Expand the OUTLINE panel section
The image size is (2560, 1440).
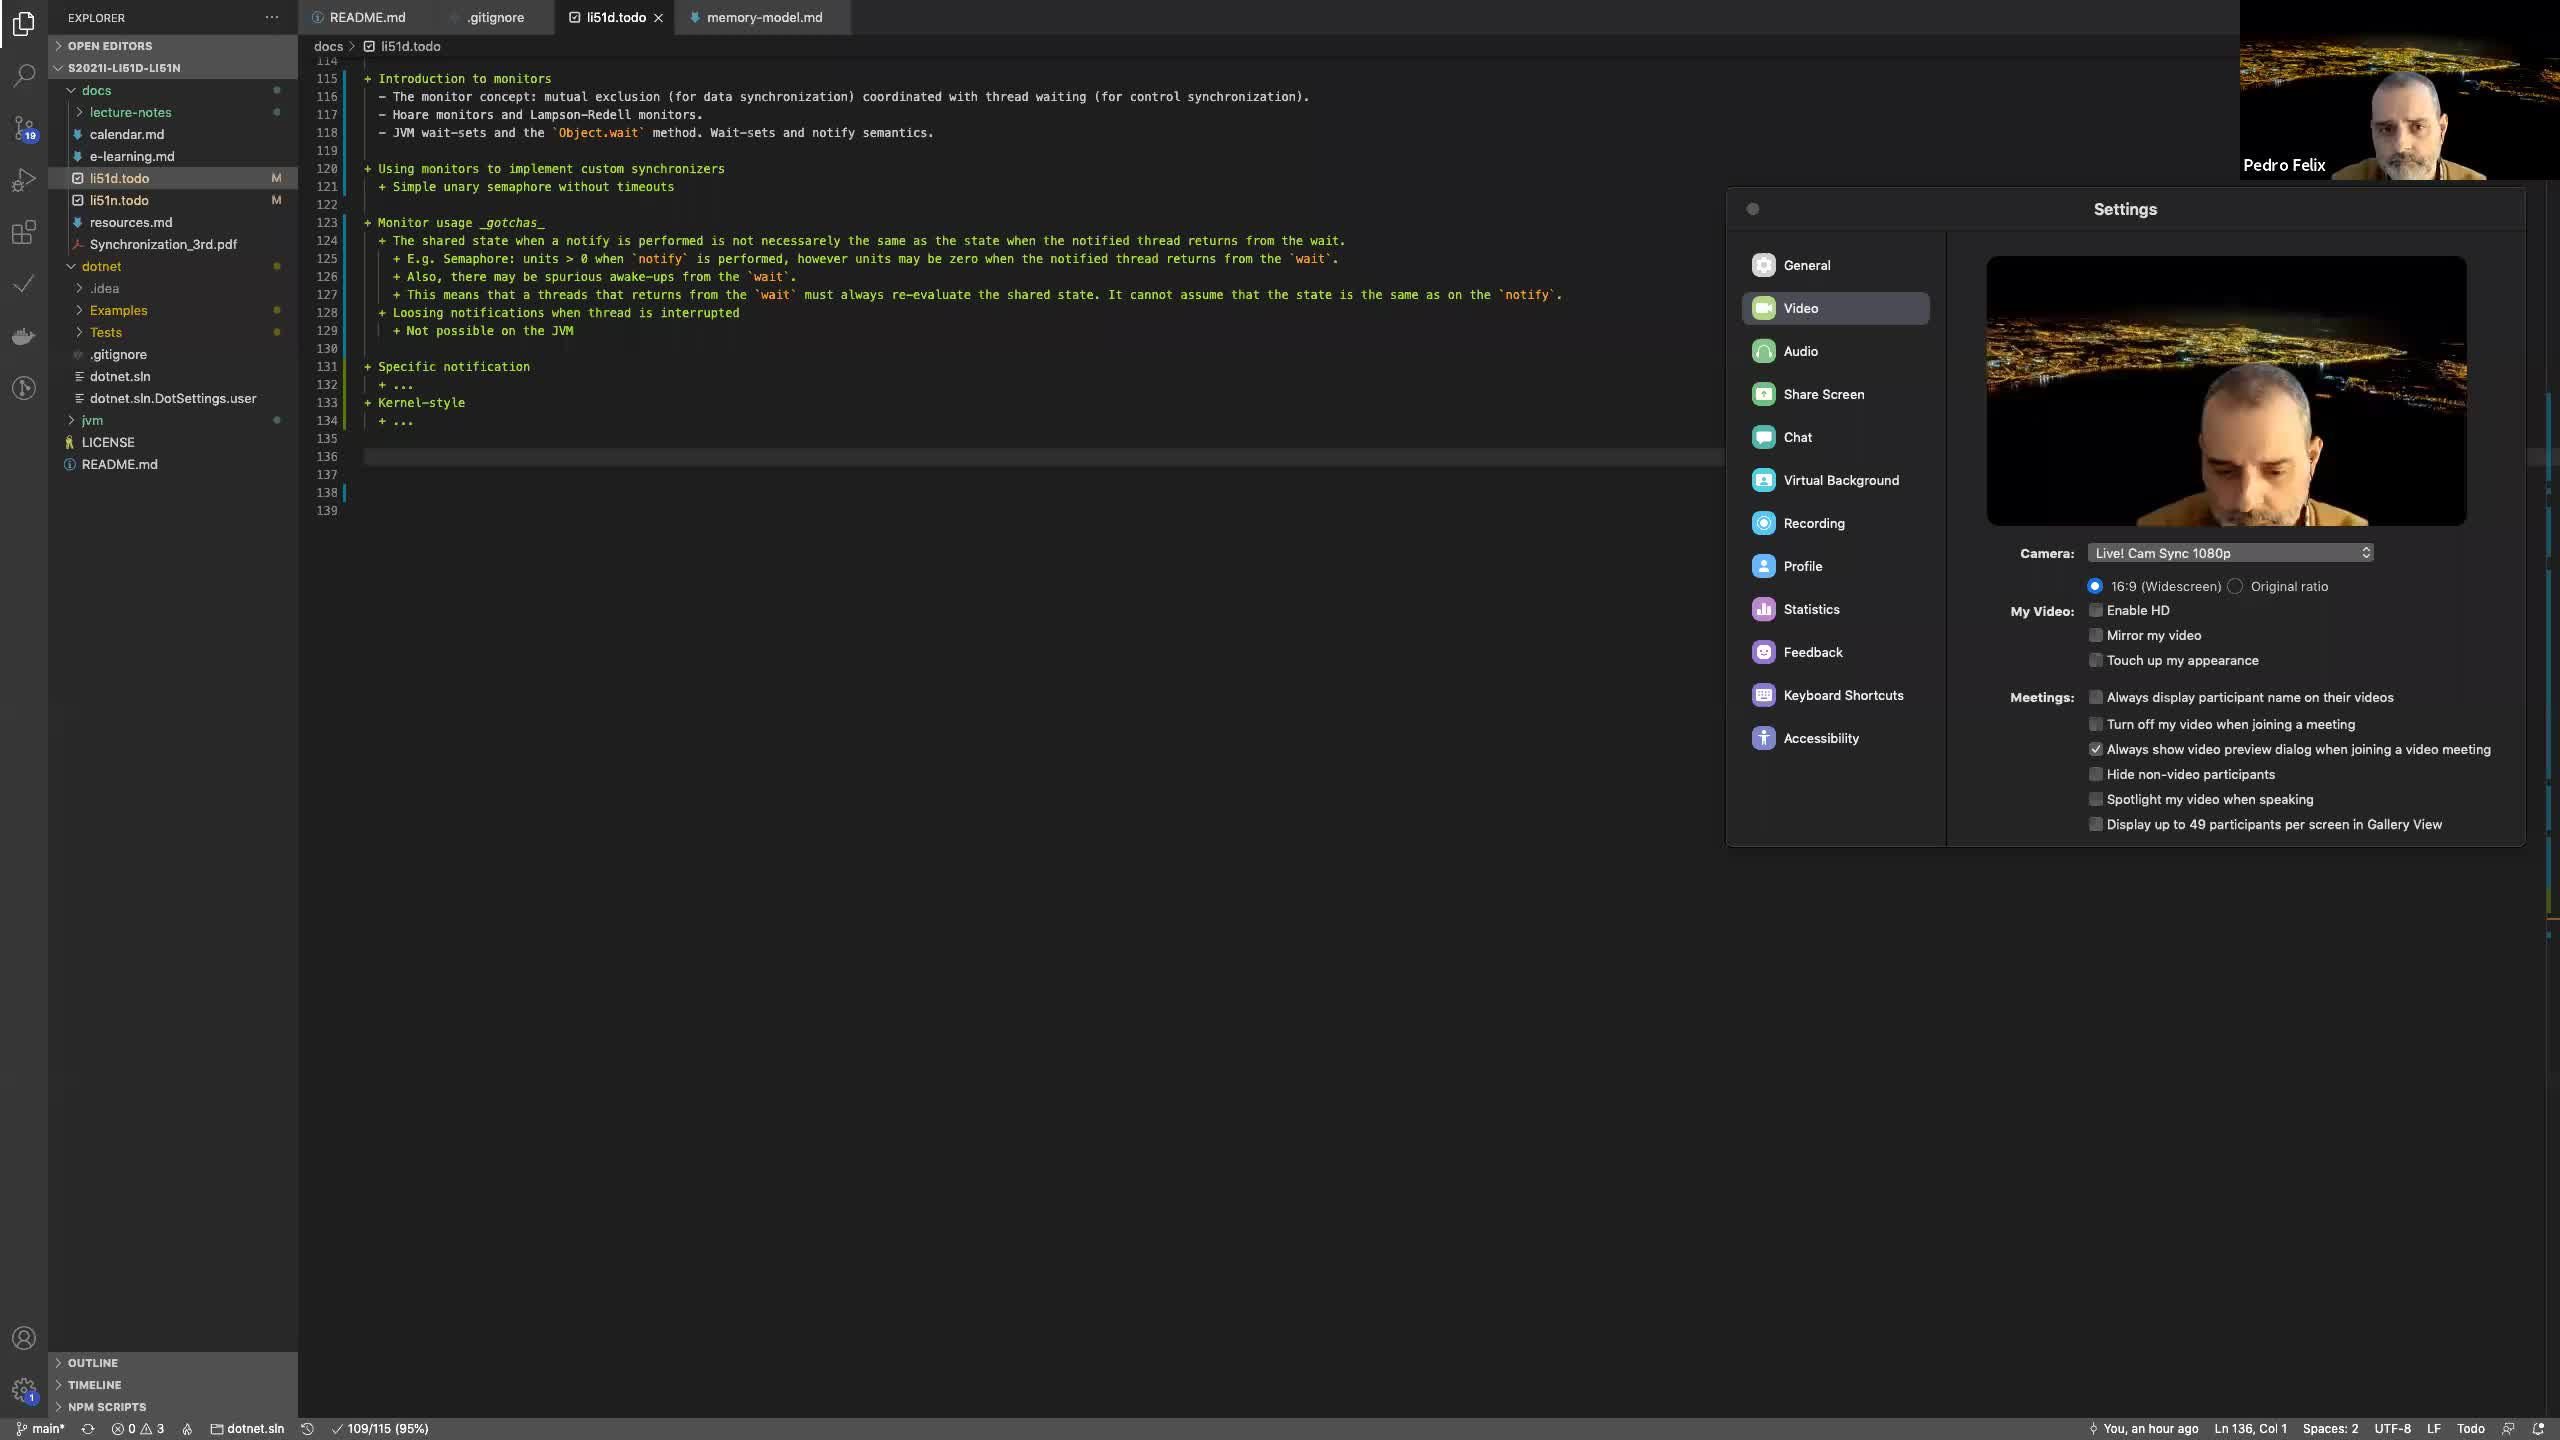coord(93,1363)
